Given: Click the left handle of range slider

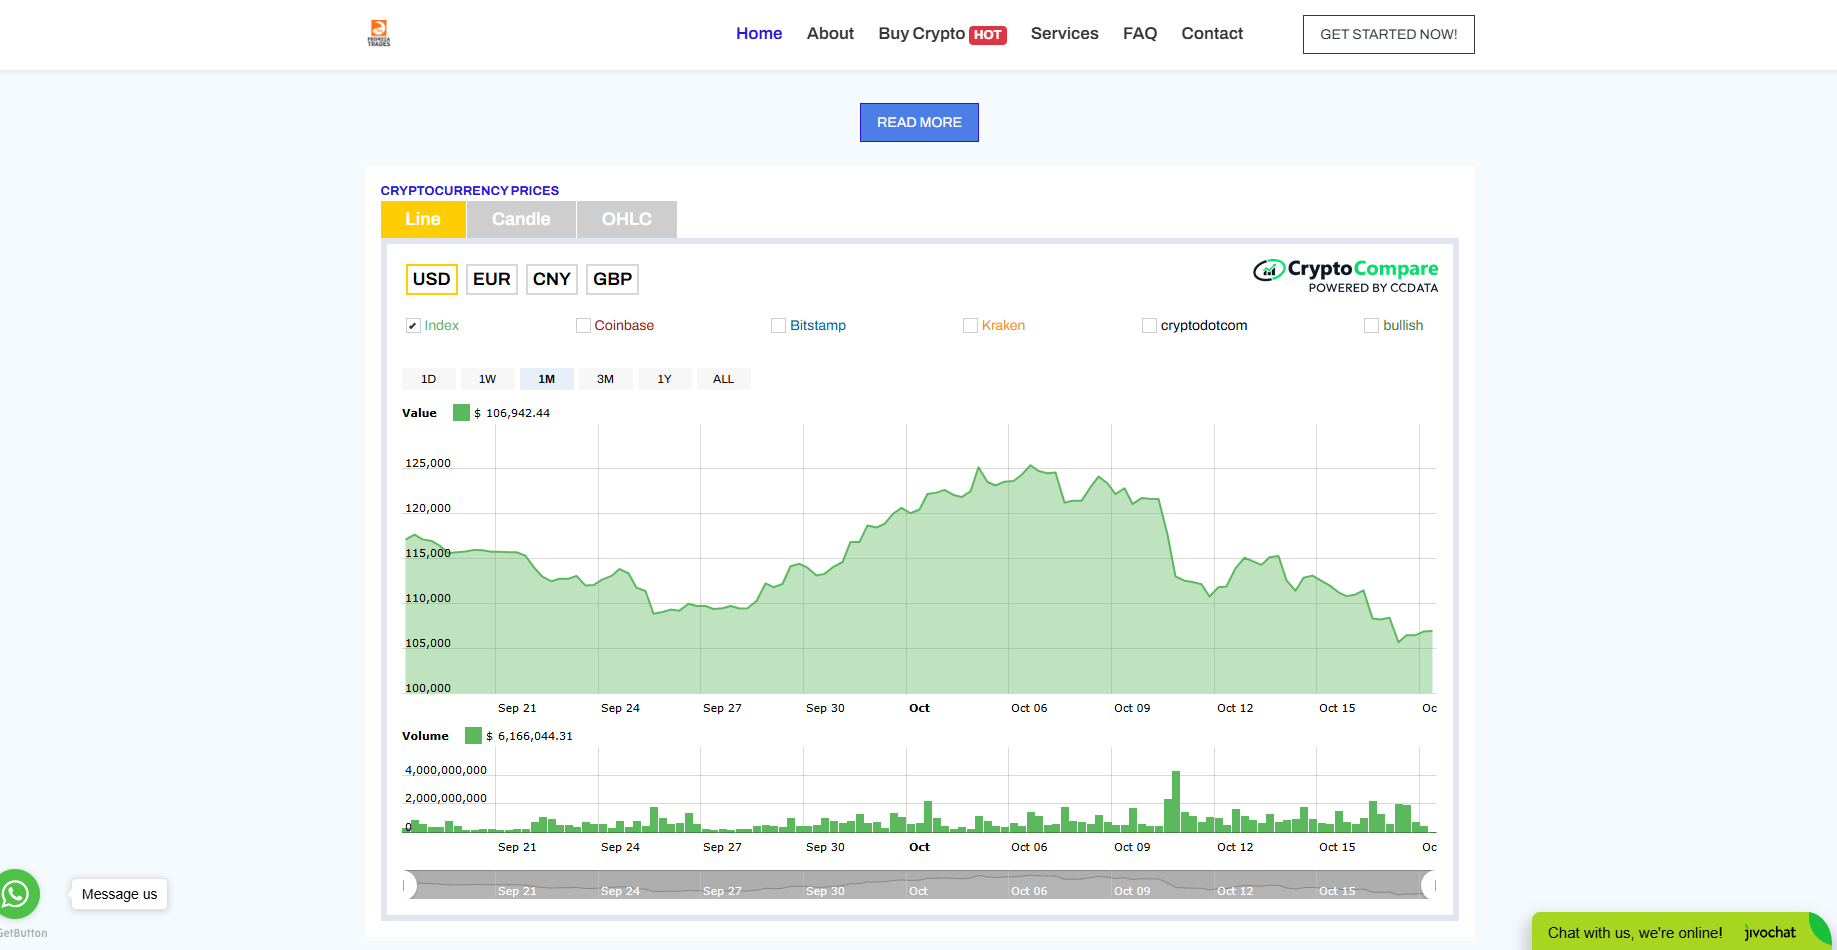Looking at the screenshot, I should (408, 885).
